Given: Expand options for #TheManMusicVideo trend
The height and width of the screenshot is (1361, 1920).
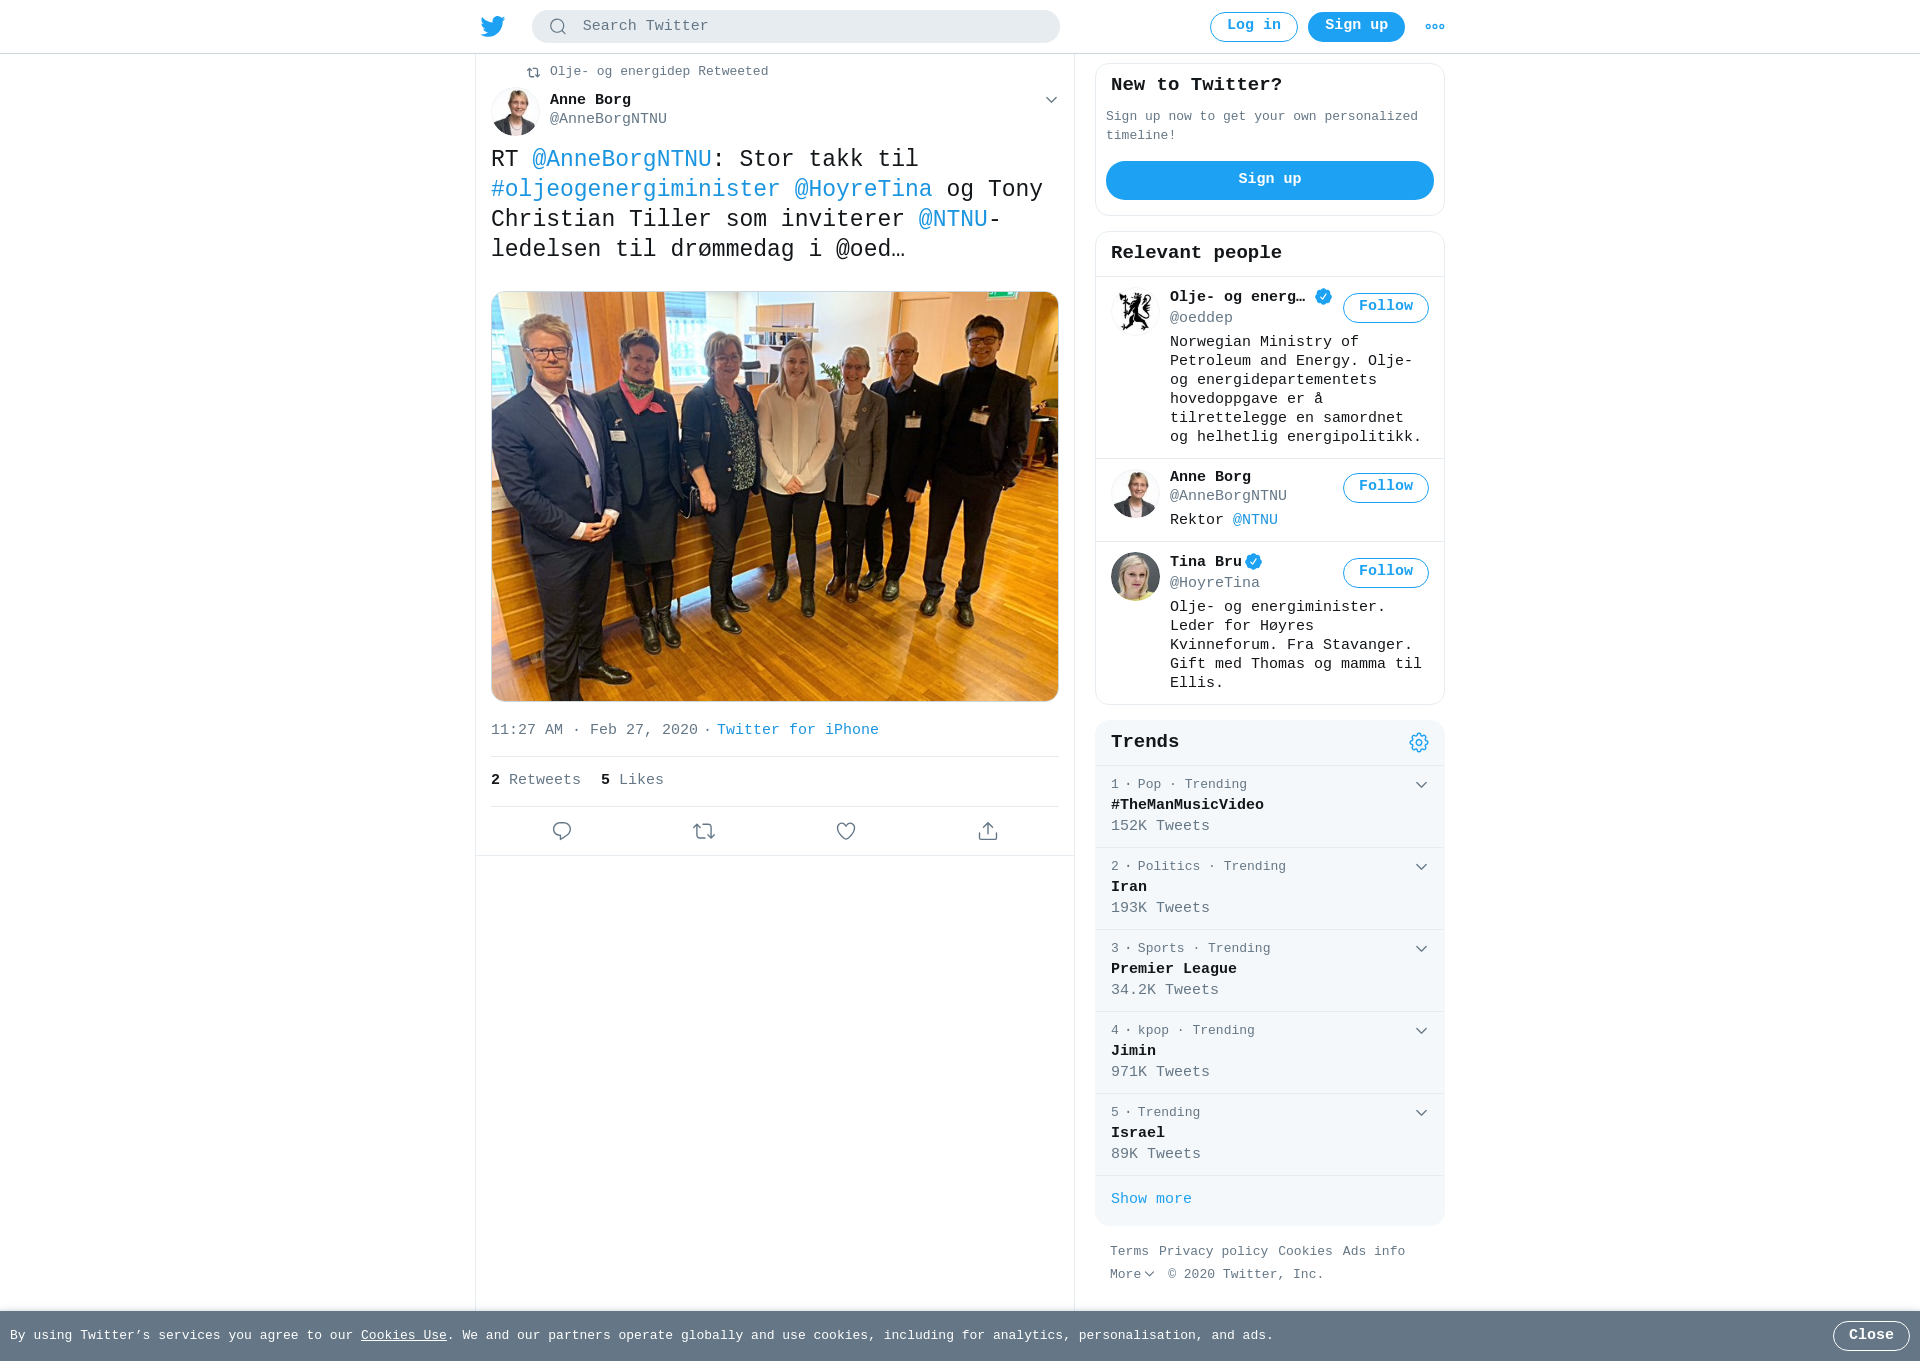Looking at the screenshot, I should (x=1421, y=785).
